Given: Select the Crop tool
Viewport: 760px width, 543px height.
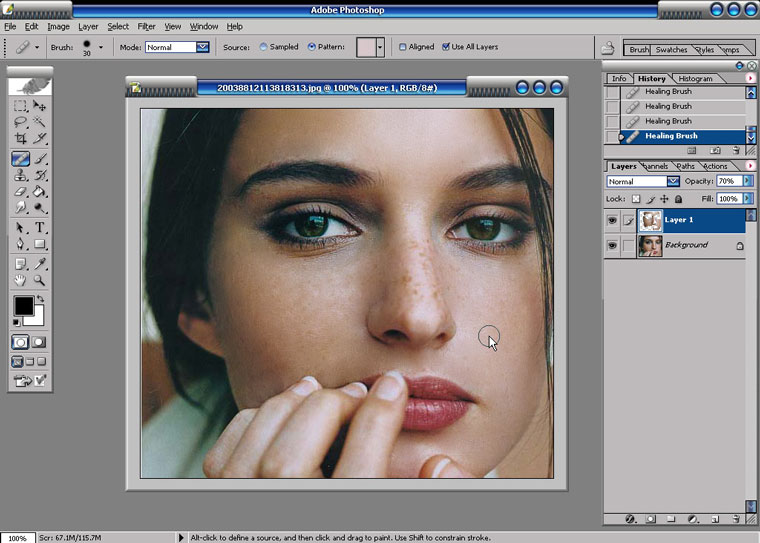Looking at the screenshot, I should [20, 139].
